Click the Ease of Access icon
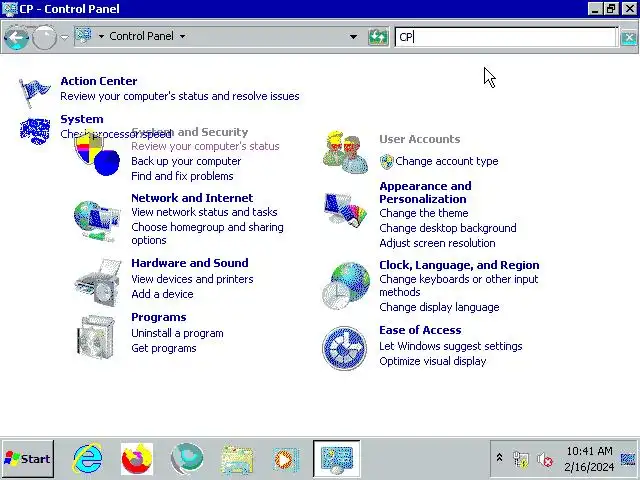640x480 pixels. [x=344, y=348]
